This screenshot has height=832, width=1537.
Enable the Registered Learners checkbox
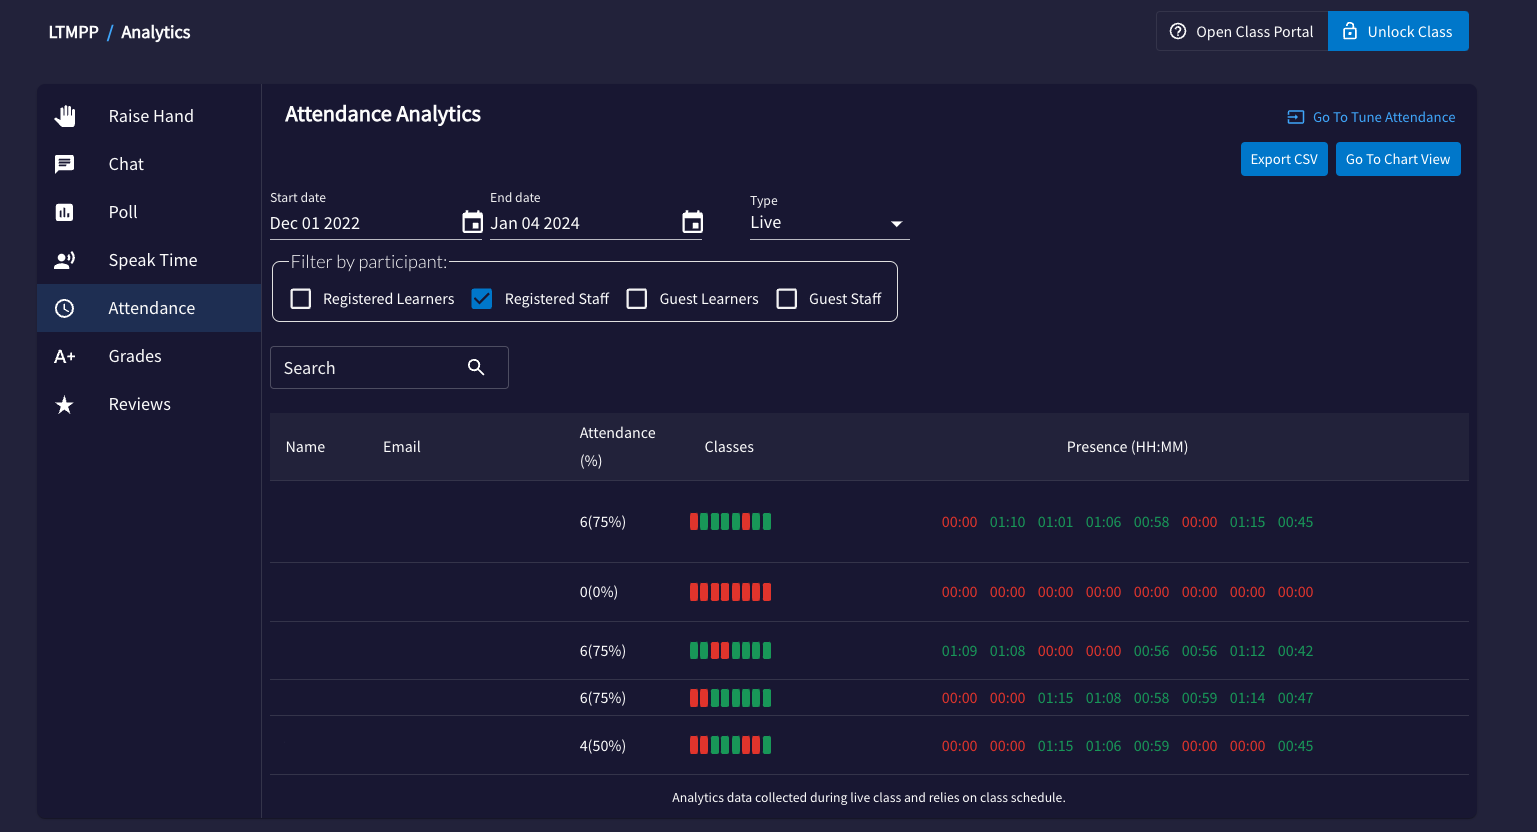300,298
